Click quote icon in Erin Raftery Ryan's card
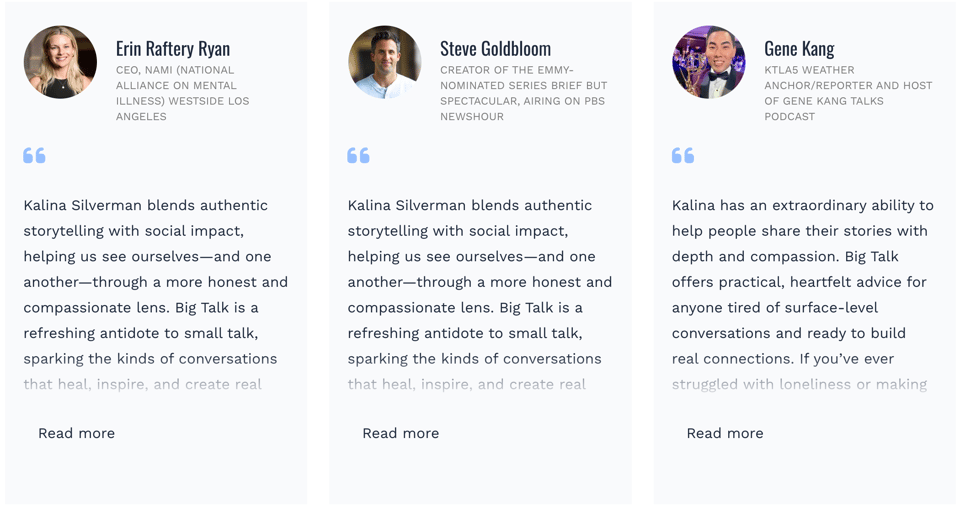This screenshot has height=507, width=960. coord(34,155)
